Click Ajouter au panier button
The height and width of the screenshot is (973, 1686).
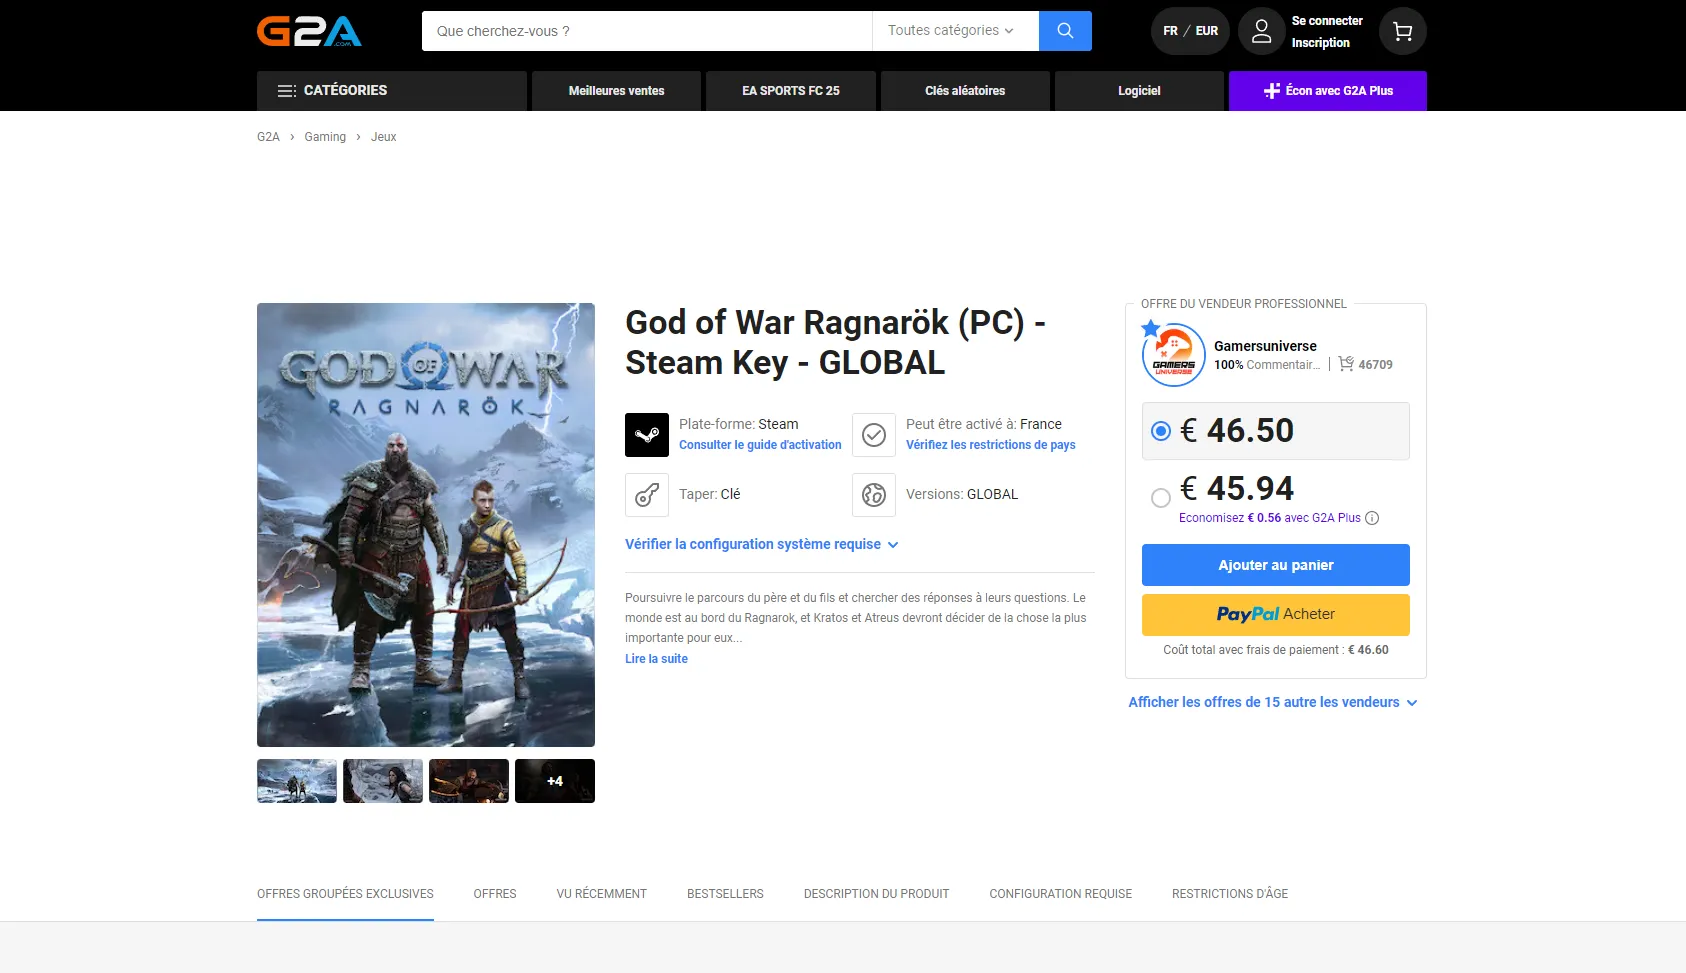coord(1275,565)
